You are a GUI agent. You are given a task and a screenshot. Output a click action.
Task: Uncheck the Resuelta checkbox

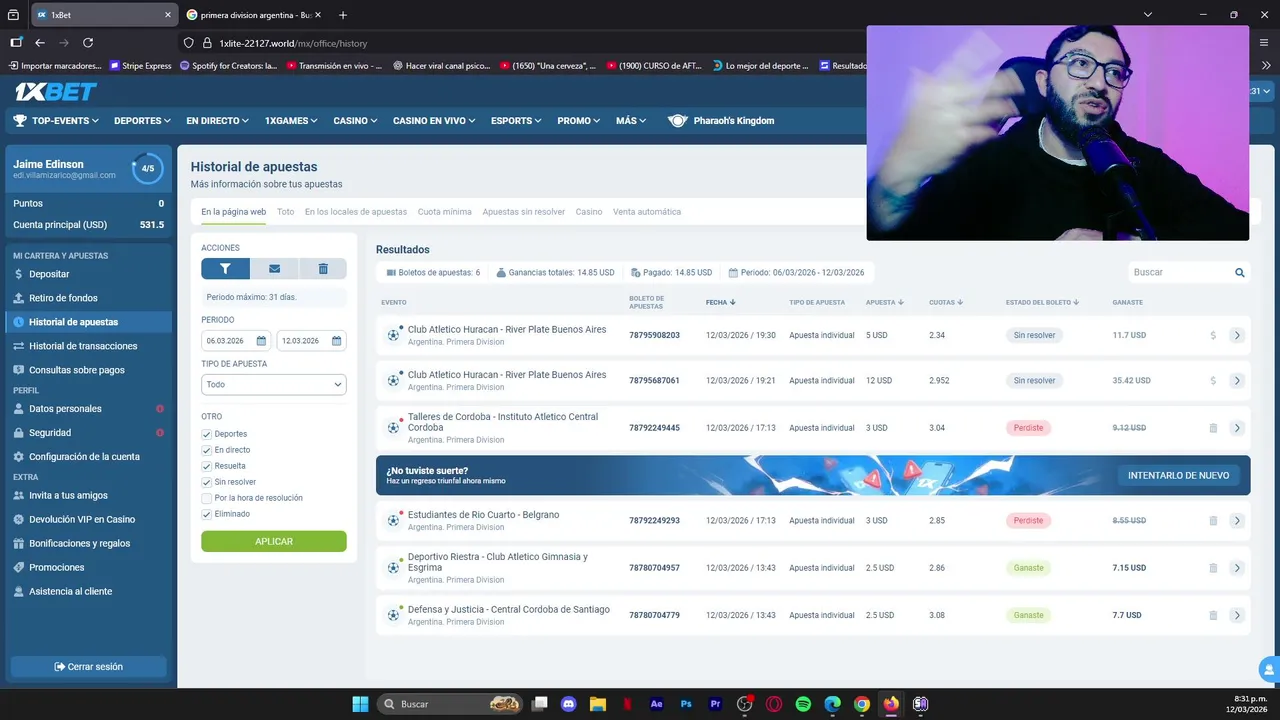(x=207, y=466)
